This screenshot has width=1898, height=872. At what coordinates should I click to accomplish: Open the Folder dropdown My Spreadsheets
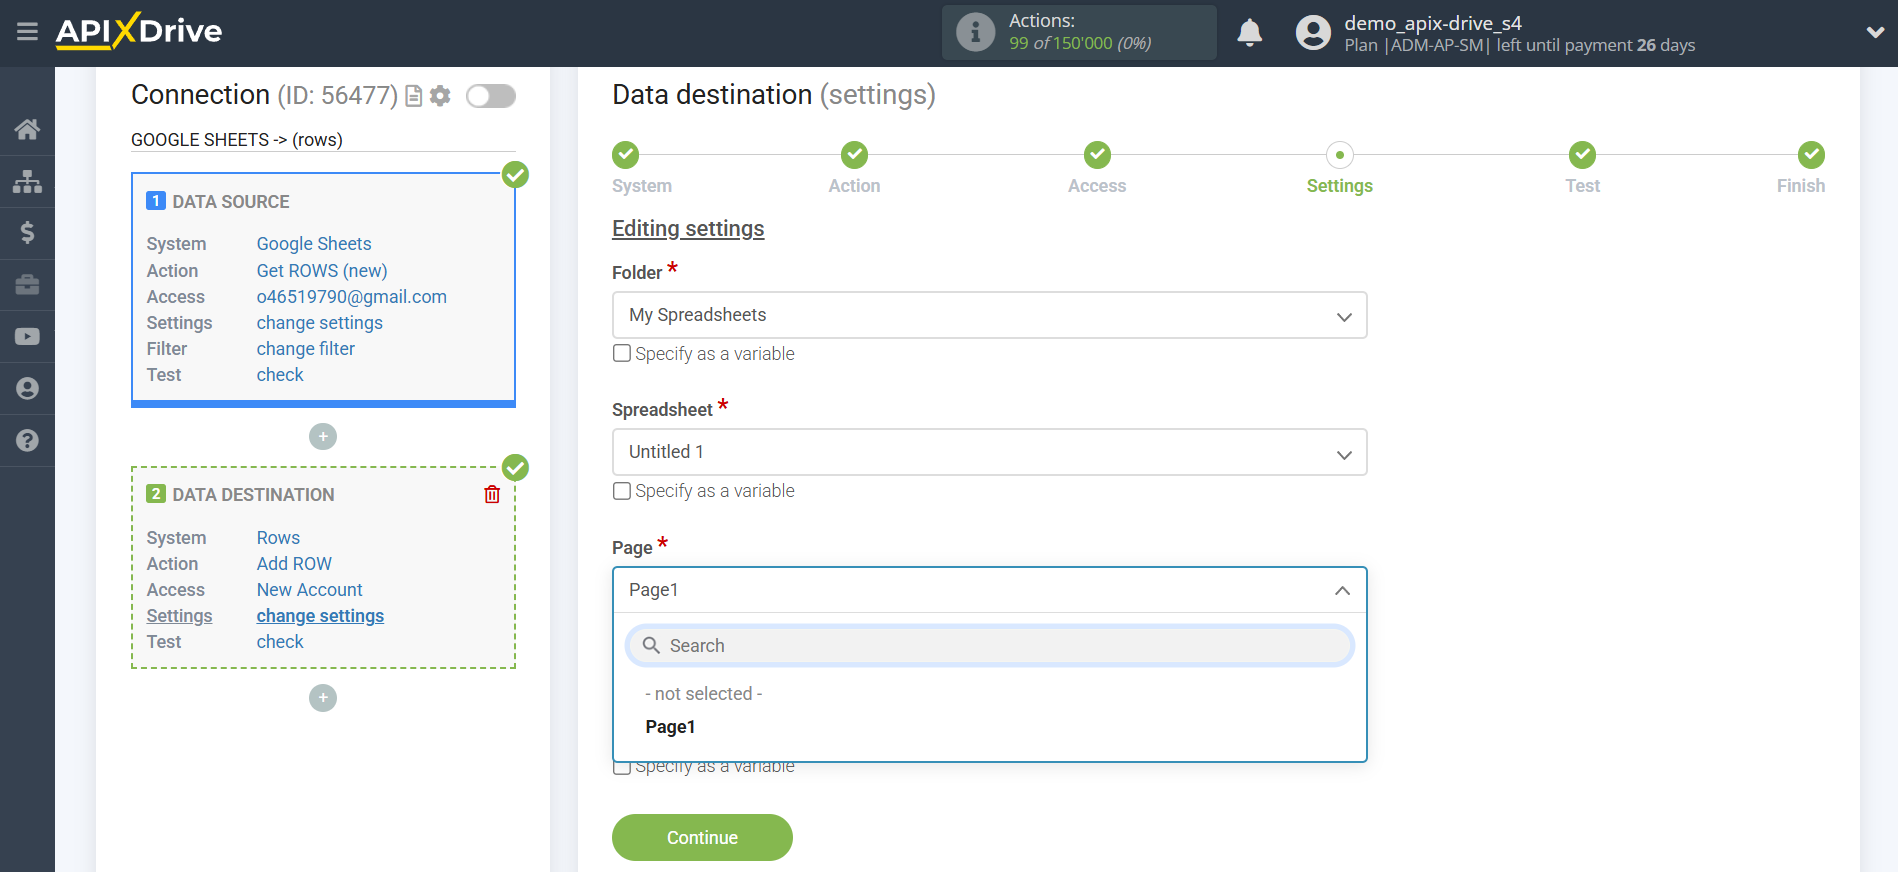click(x=989, y=315)
